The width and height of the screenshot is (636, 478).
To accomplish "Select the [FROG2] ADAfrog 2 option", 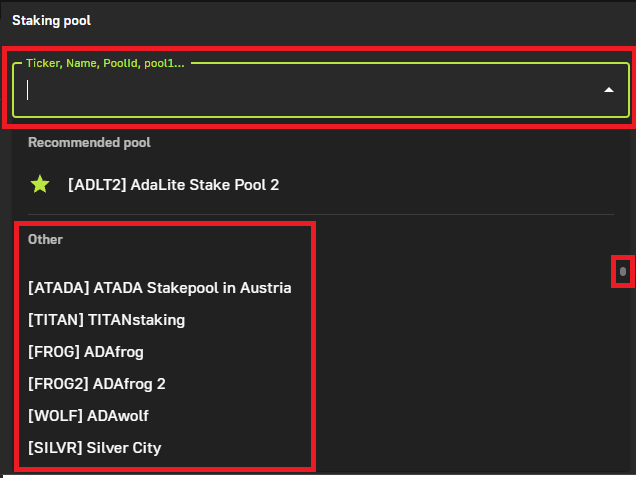I will (97, 383).
